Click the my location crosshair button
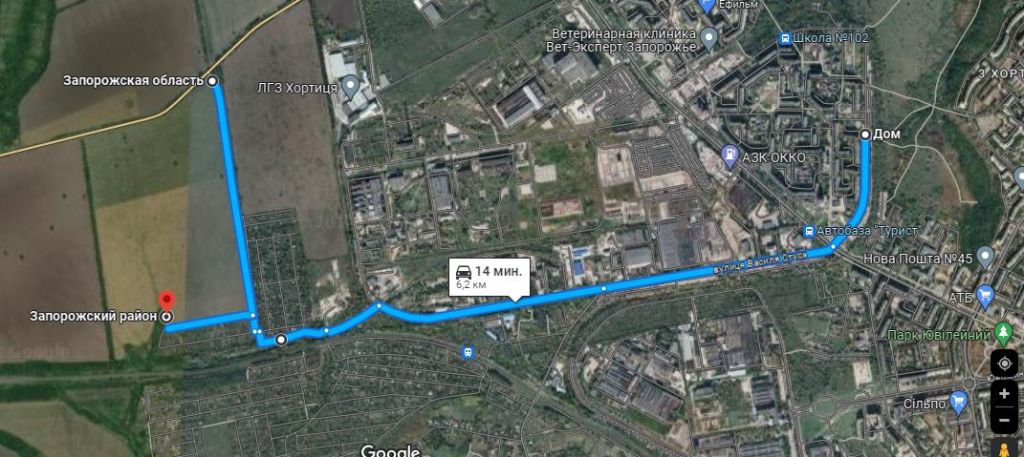Image resolution: width=1024 pixels, height=457 pixels. pyautogui.click(x=1004, y=363)
